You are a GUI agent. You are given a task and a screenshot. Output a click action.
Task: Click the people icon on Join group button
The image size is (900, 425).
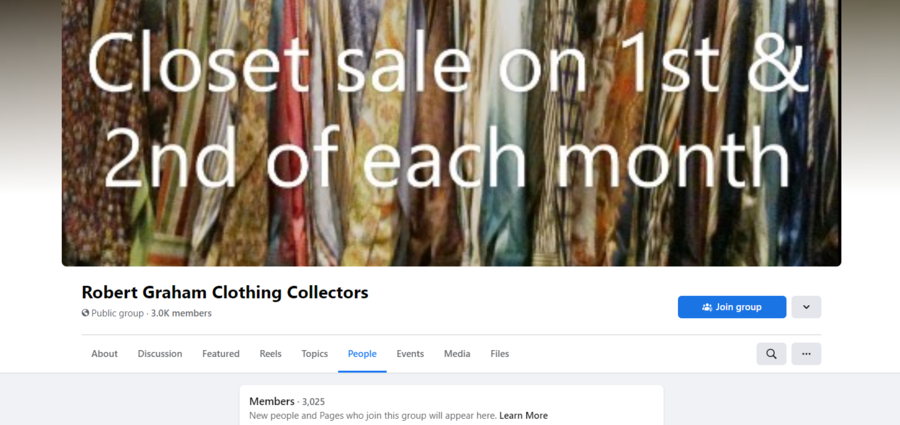tap(707, 307)
